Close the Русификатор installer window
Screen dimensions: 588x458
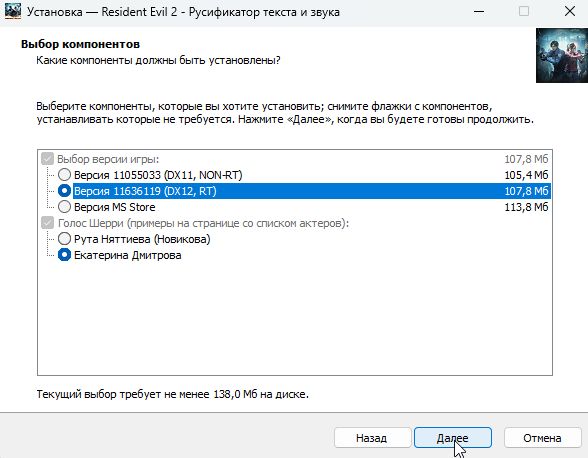pos(570,12)
